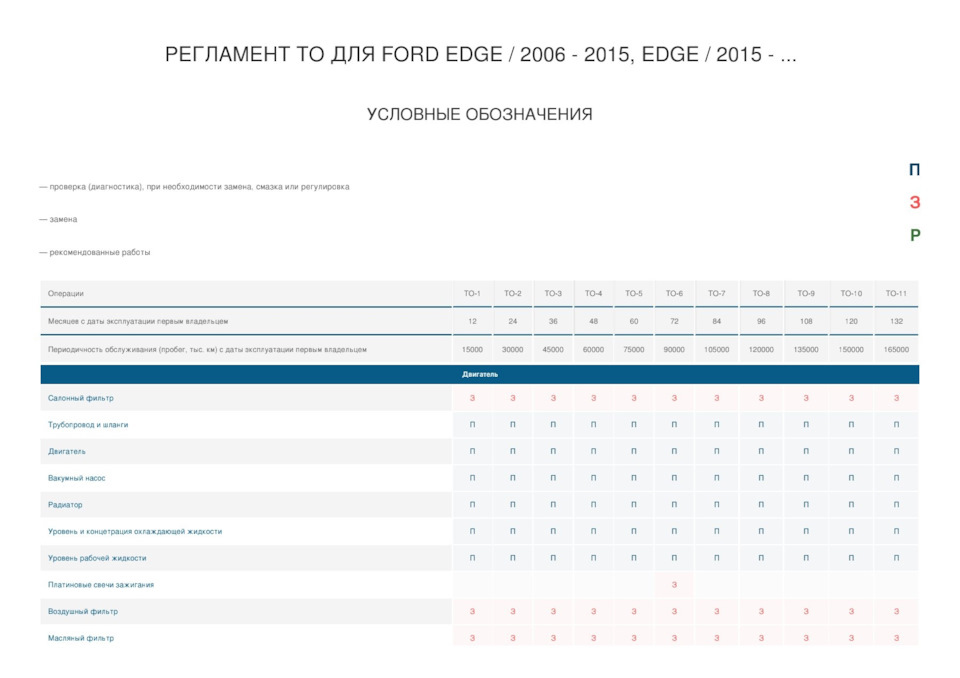Click Вакумный насос П under ТО-8
960x678 pixels.
[761, 478]
